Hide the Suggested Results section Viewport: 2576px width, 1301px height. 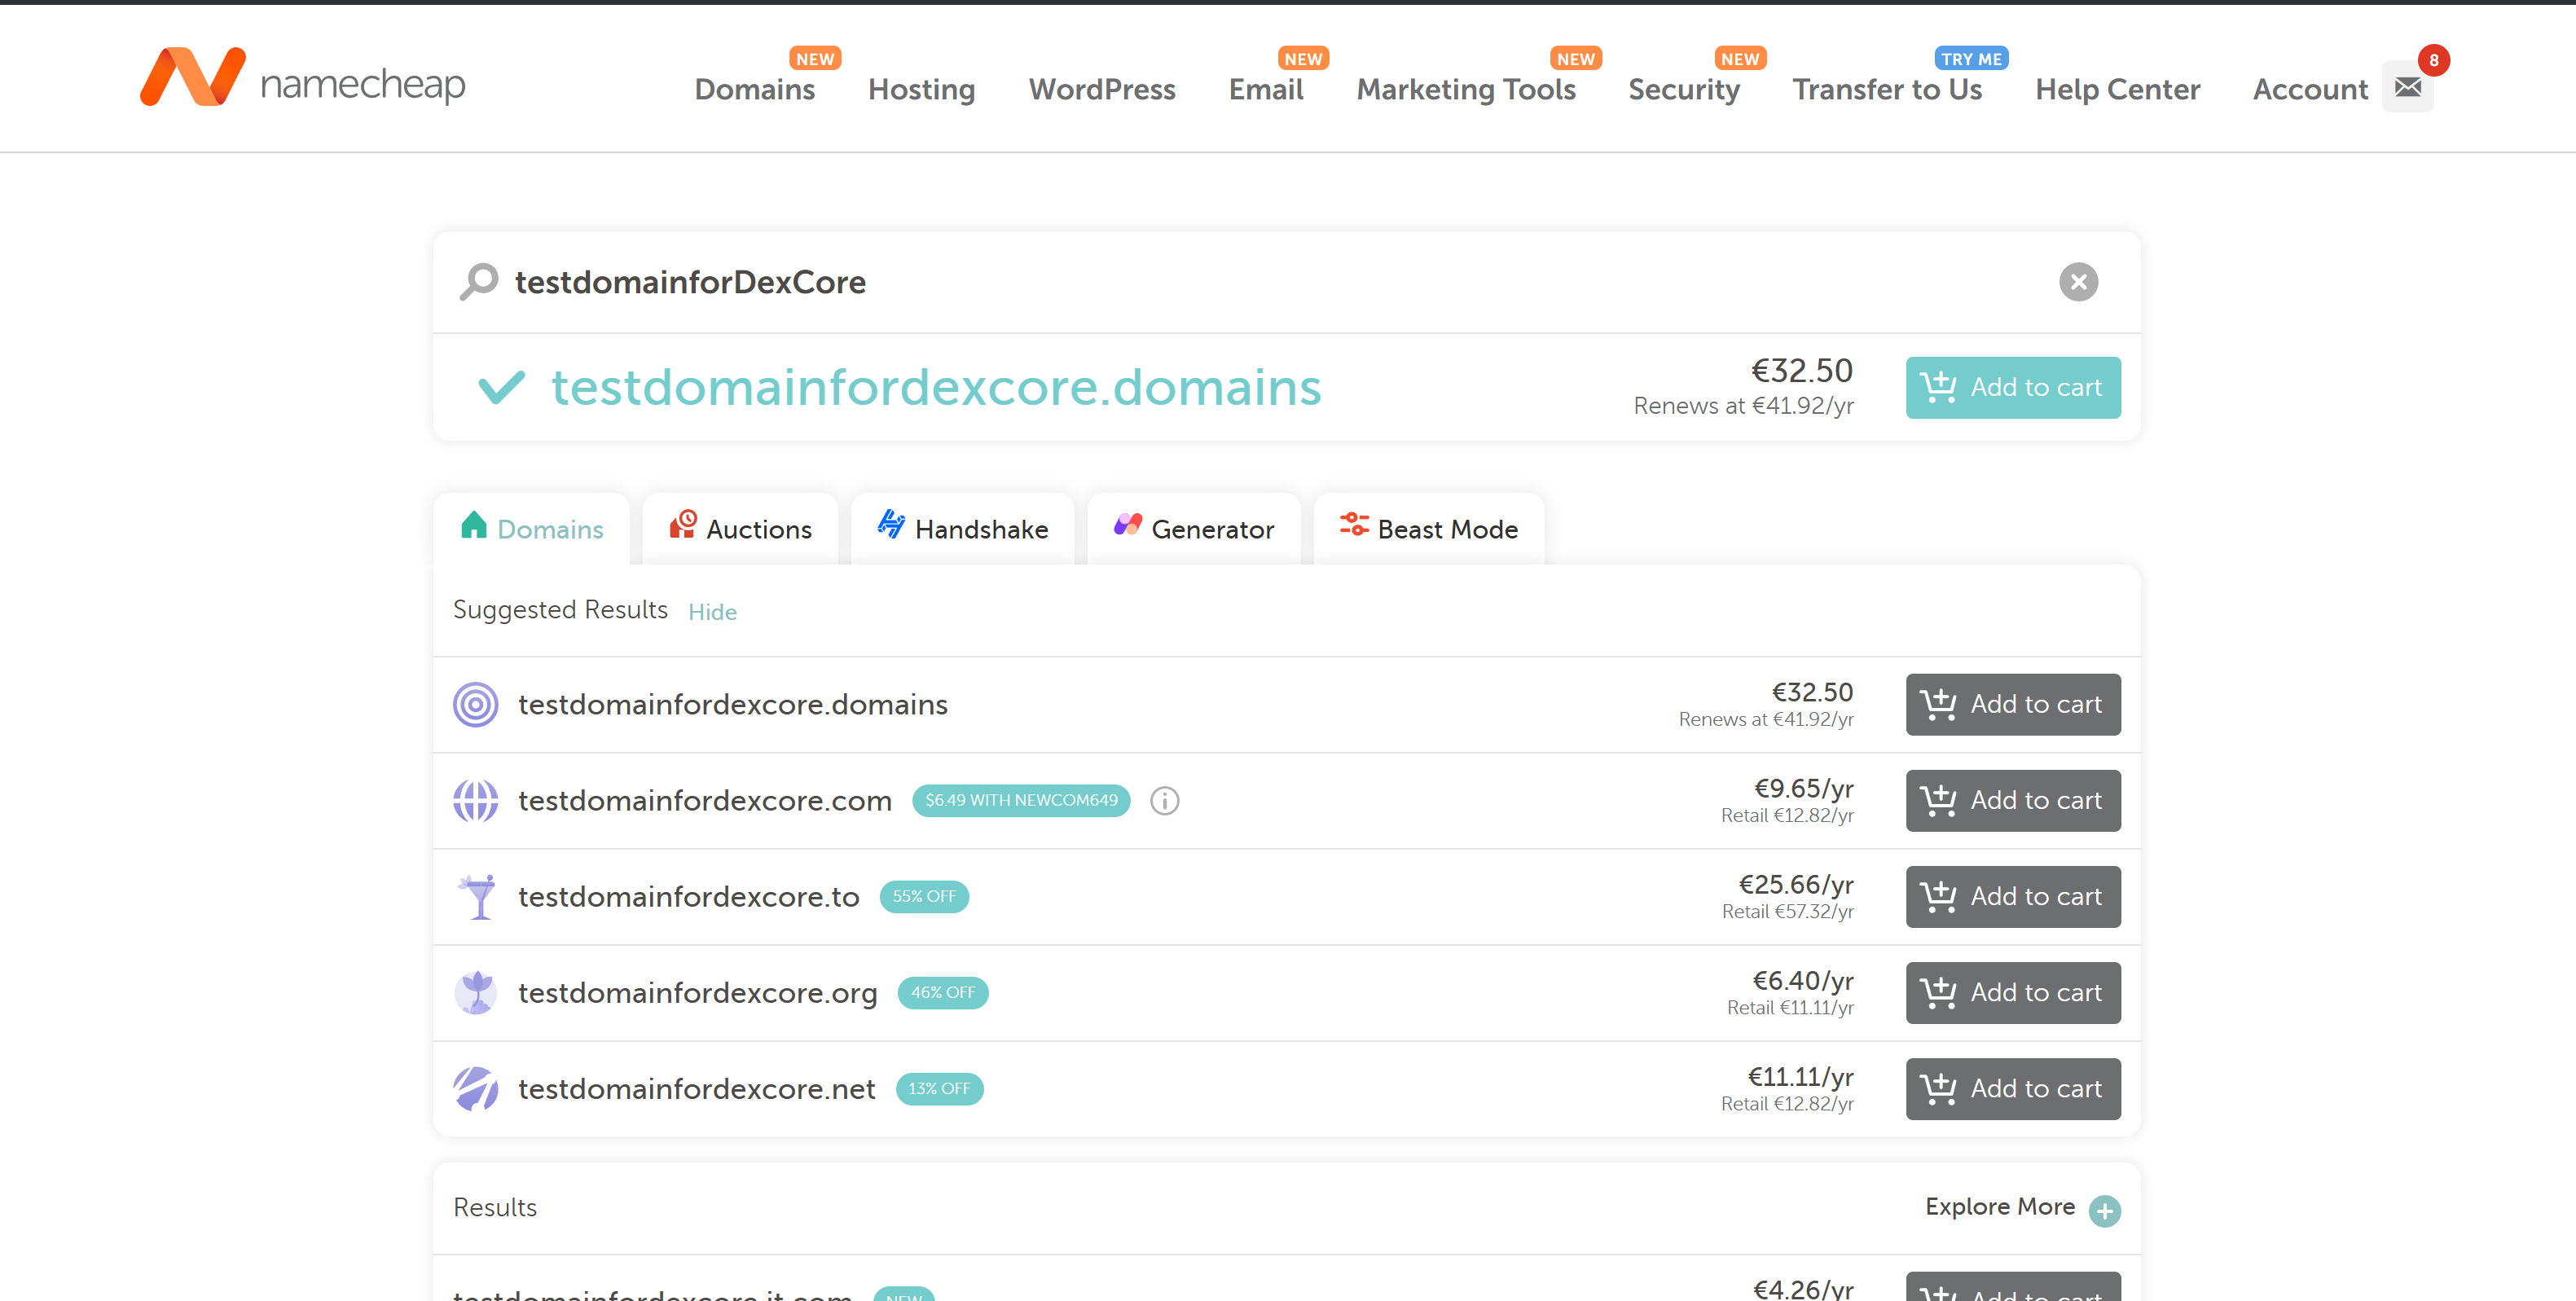(712, 612)
